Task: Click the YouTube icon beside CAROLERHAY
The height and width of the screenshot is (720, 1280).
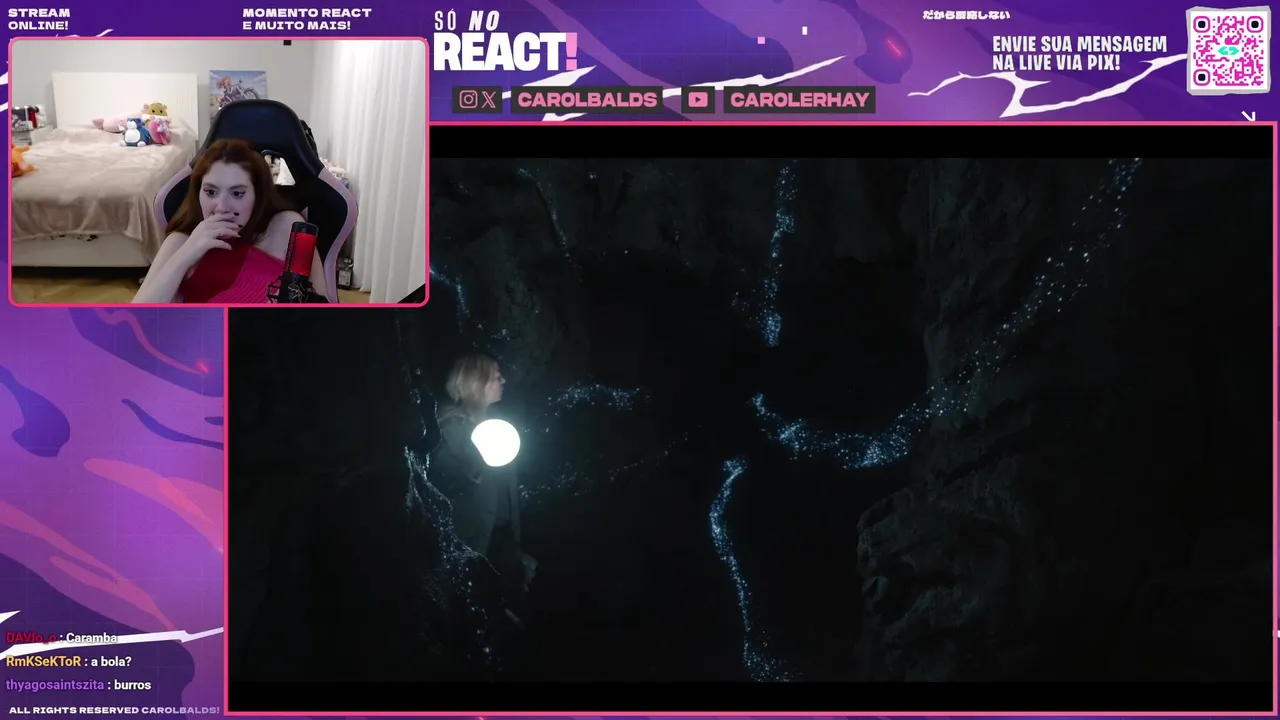Action: point(698,99)
